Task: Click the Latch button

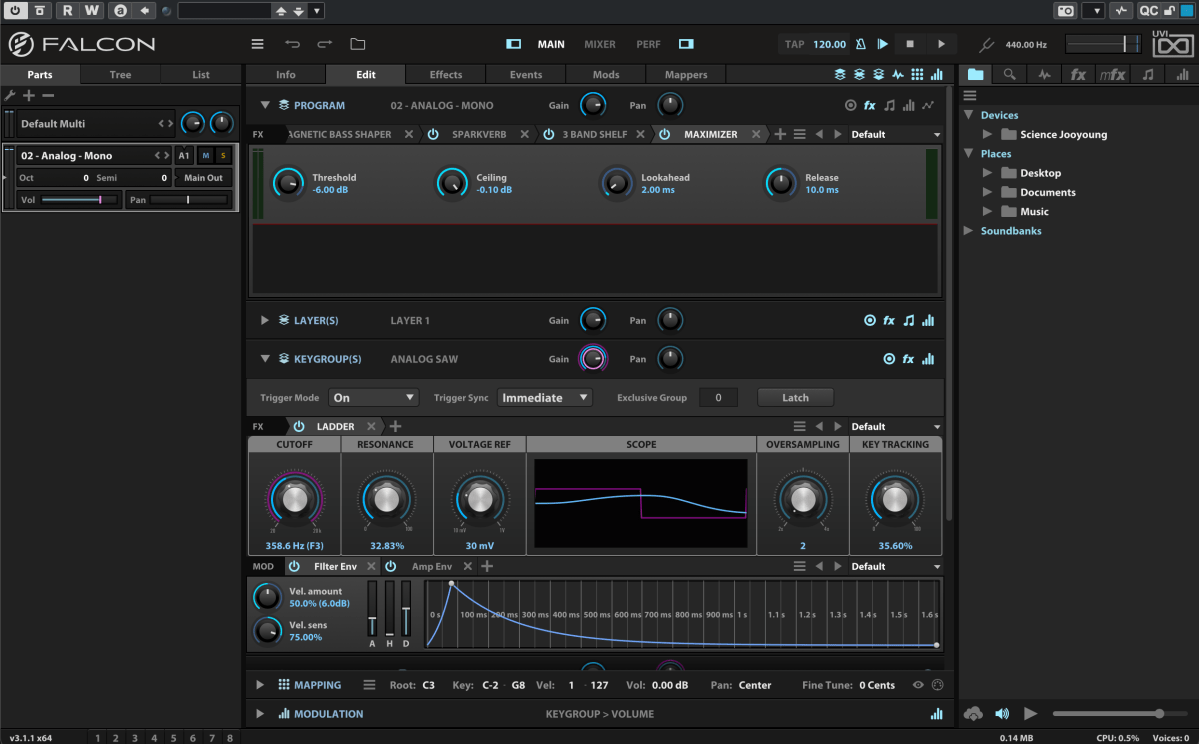Action: pos(795,397)
